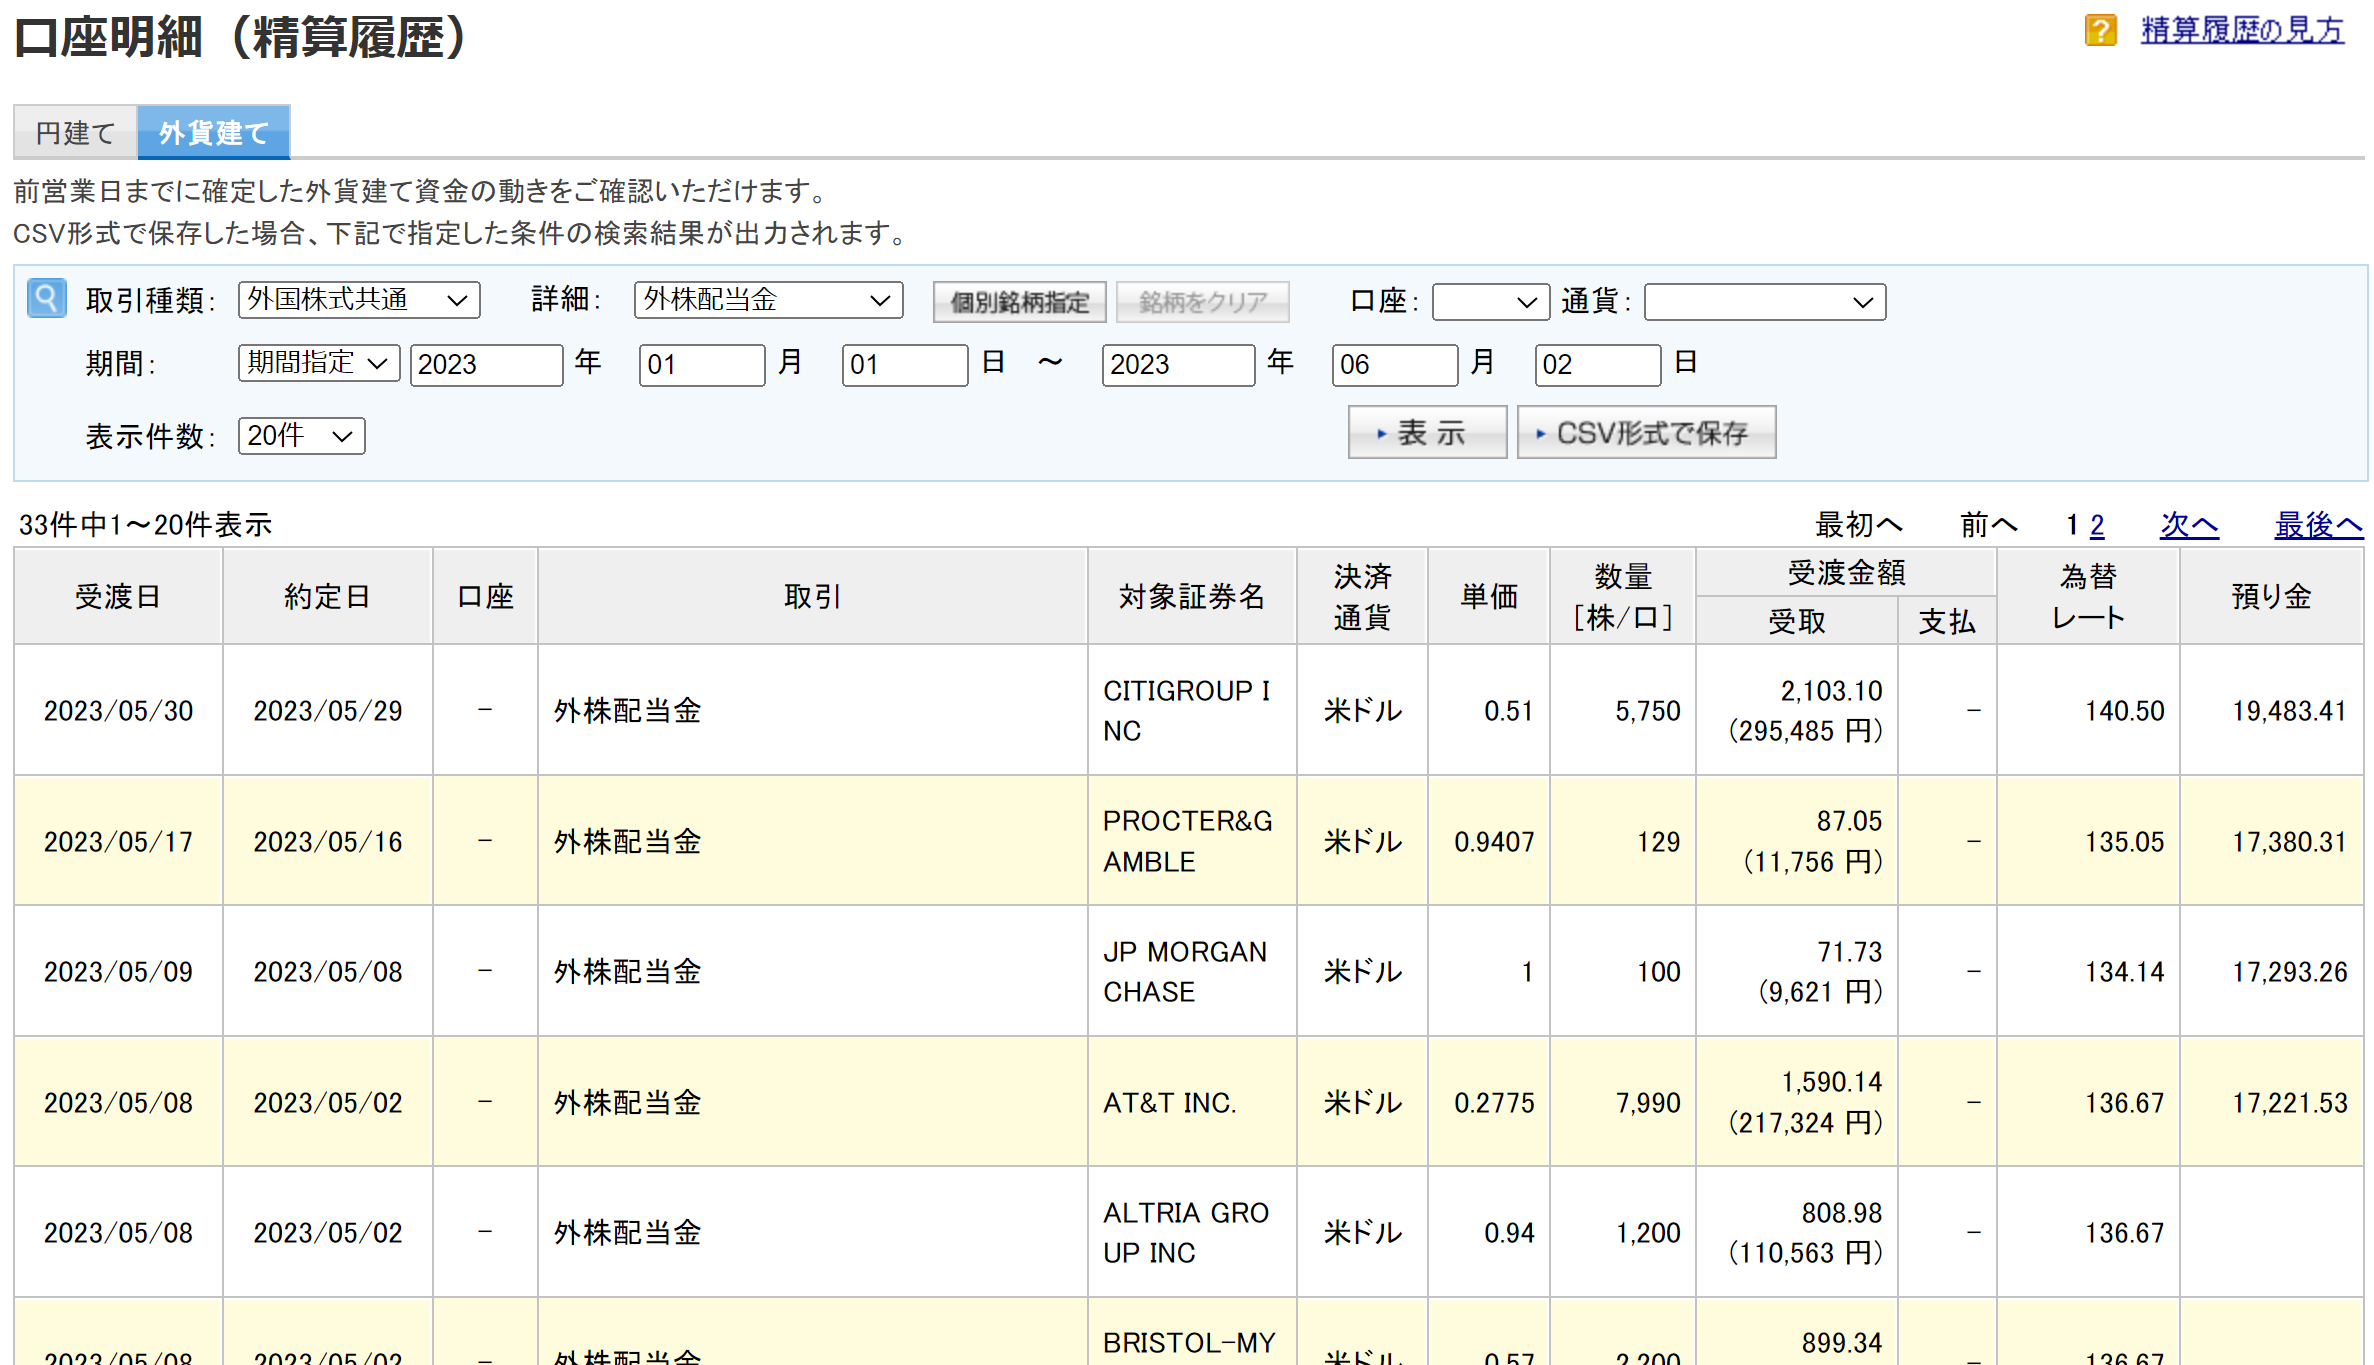Click CSV形式で保存 button
This screenshot has width=2374, height=1365.
1645,432
